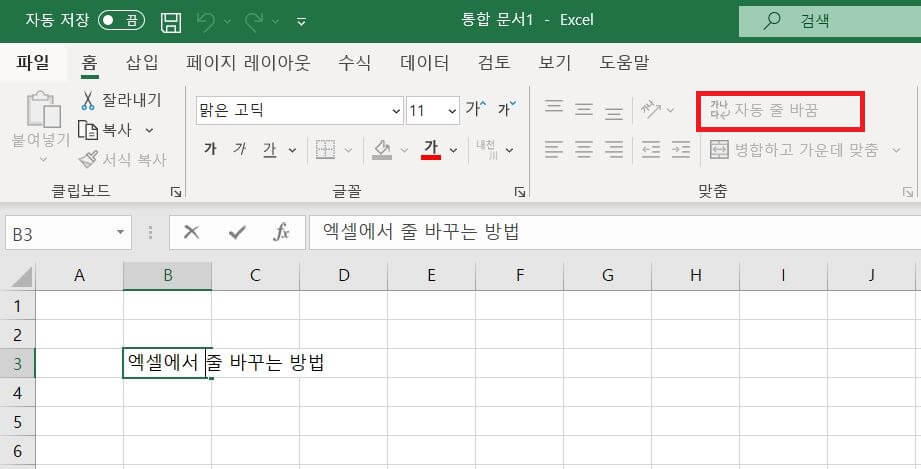921x469 pixels.
Task: Click the Top Align icon
Action: [x=553, y=109]
